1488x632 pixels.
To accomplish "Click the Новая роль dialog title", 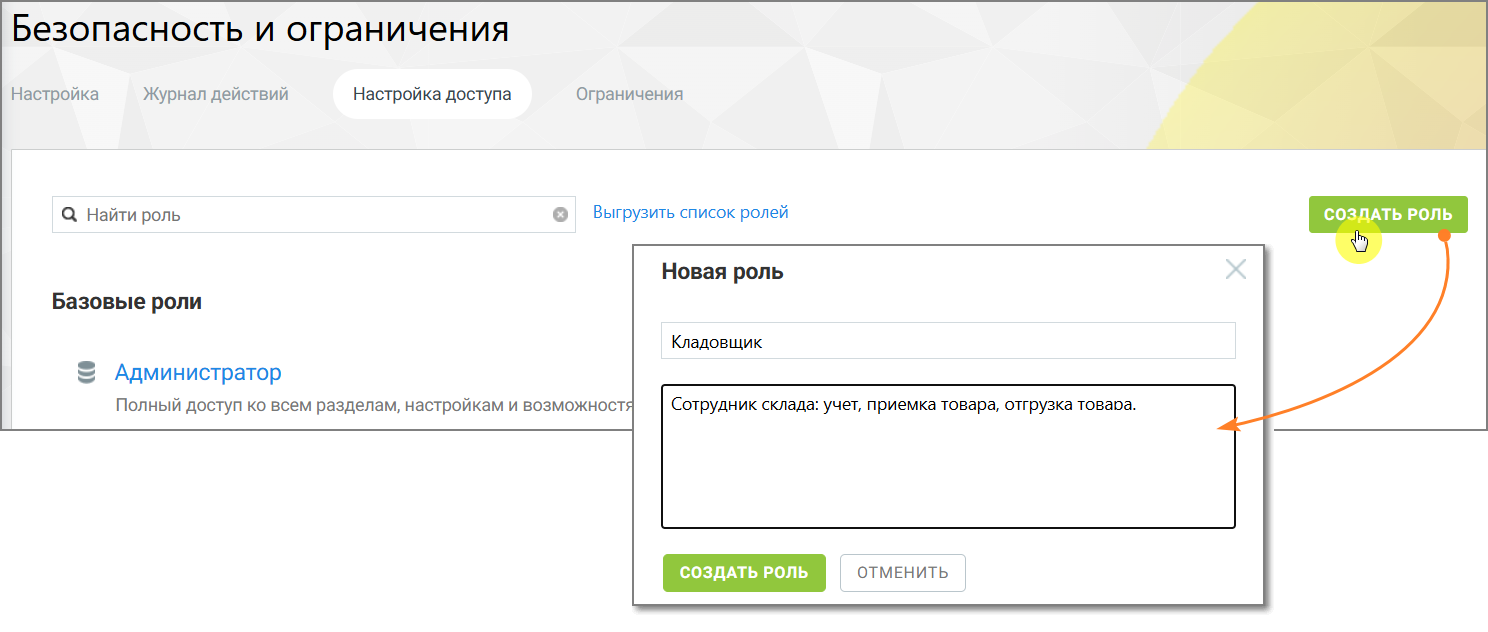I will [x=723, y=272].
